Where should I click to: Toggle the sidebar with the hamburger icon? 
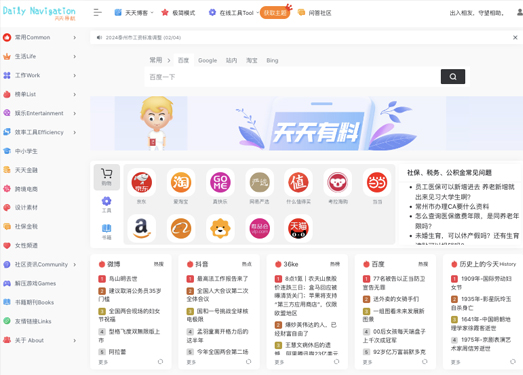click(x=97, y=13)
